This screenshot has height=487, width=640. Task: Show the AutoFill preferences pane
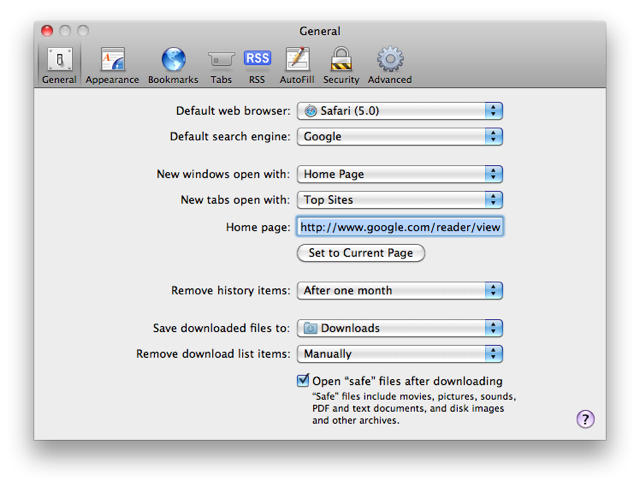[297, 64]
